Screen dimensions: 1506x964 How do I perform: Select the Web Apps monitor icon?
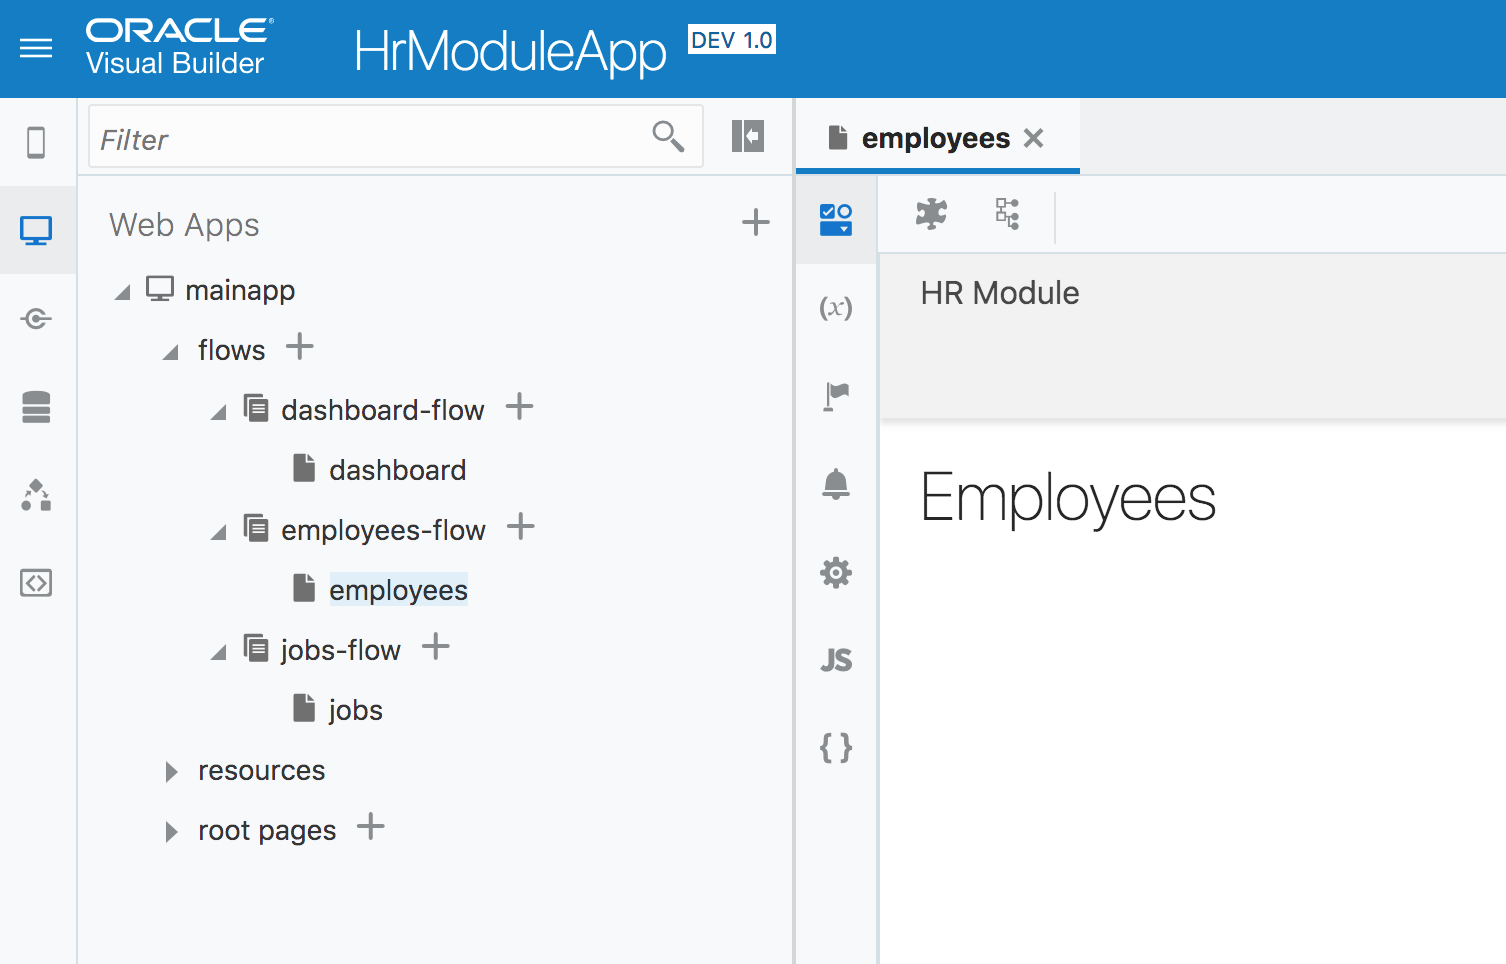point(36,231)
